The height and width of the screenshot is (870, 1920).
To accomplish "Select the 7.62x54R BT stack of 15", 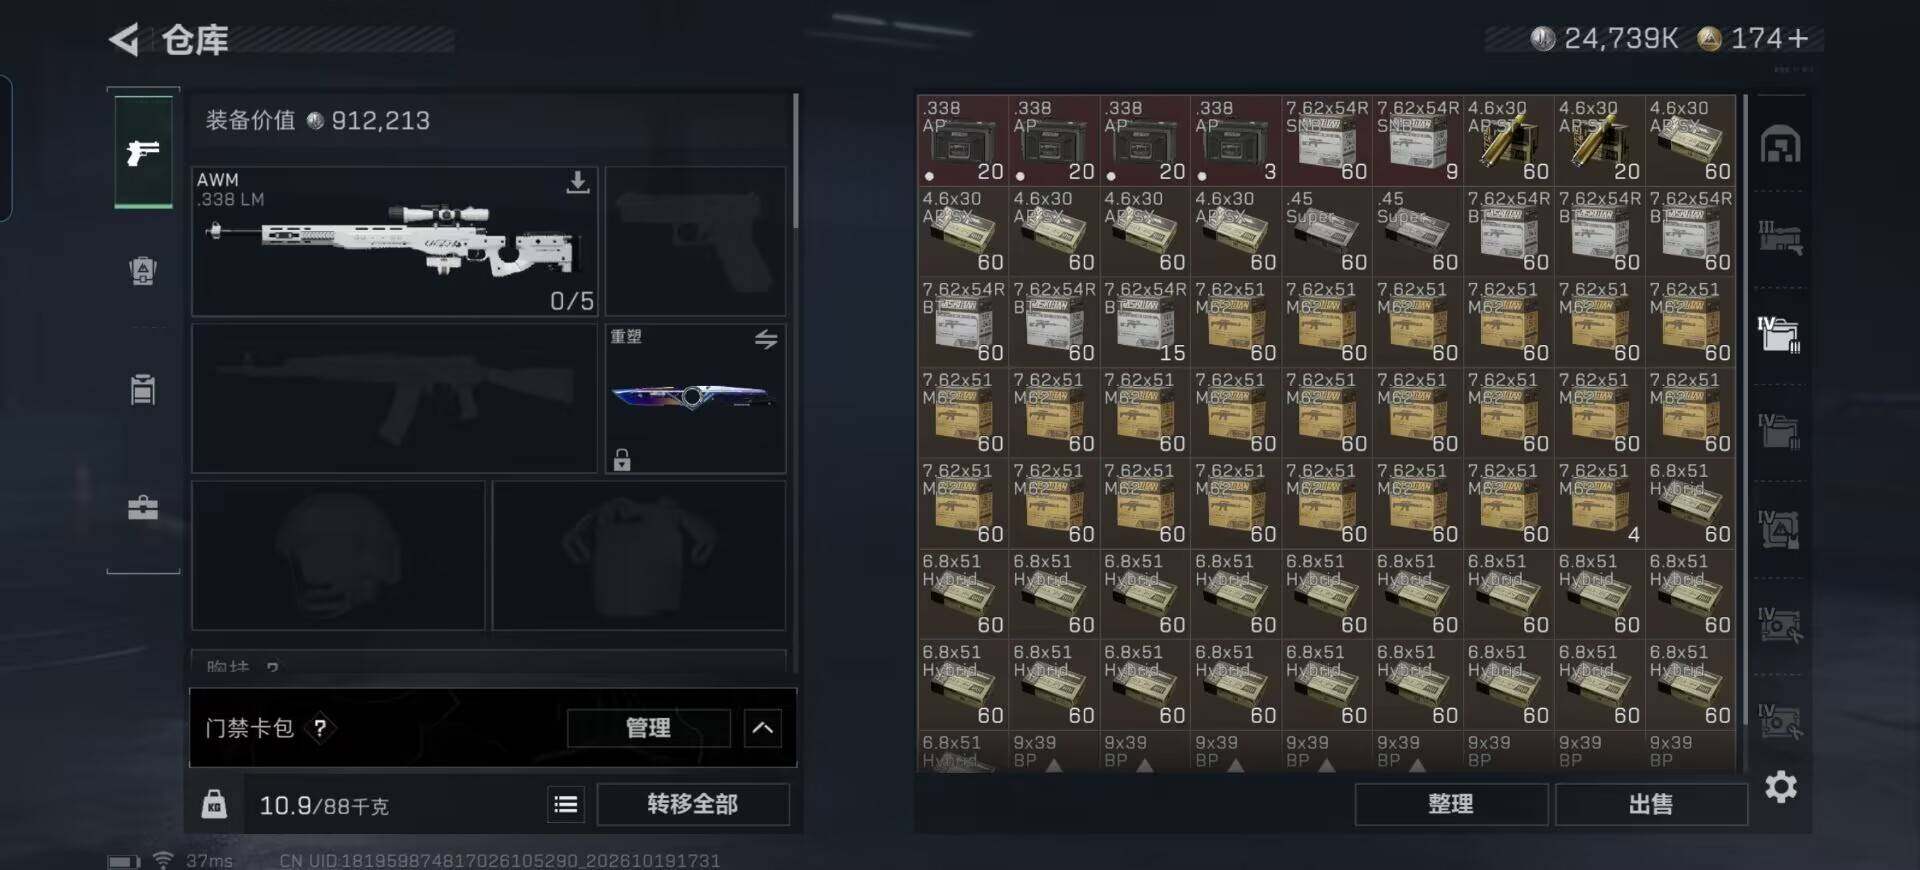I will pos(1144,321).
